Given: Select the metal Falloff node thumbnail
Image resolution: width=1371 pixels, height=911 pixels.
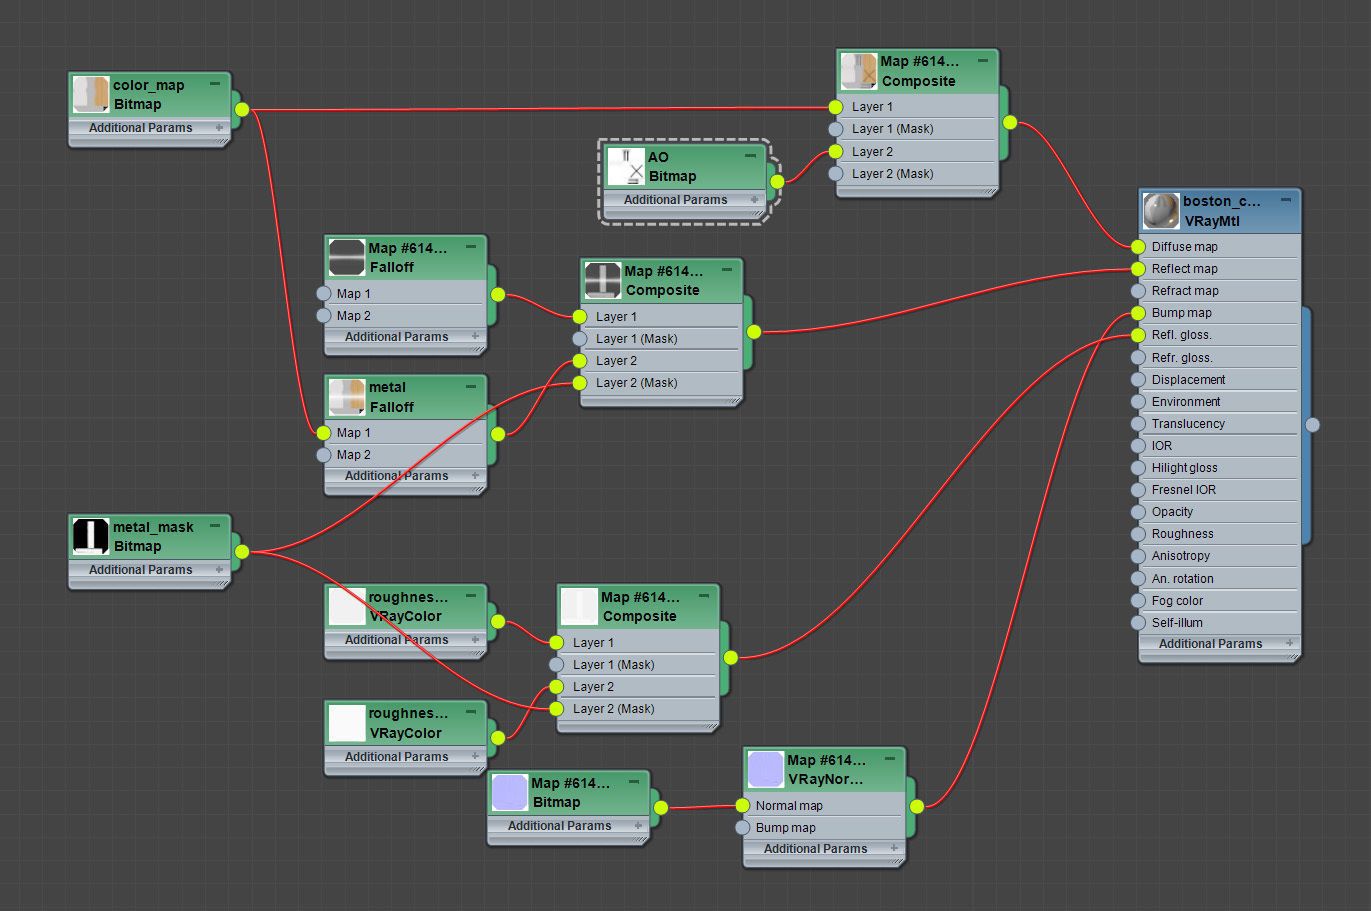Looking at the screenshot, I should [x=347, y=397].
